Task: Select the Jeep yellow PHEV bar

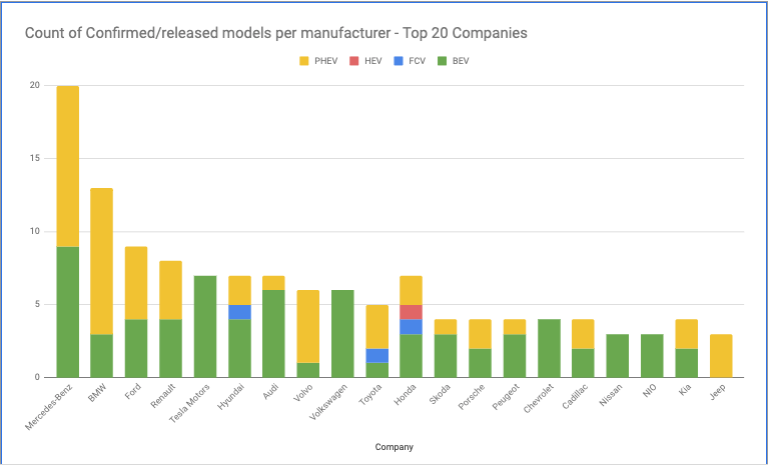Action: [720, 356]
